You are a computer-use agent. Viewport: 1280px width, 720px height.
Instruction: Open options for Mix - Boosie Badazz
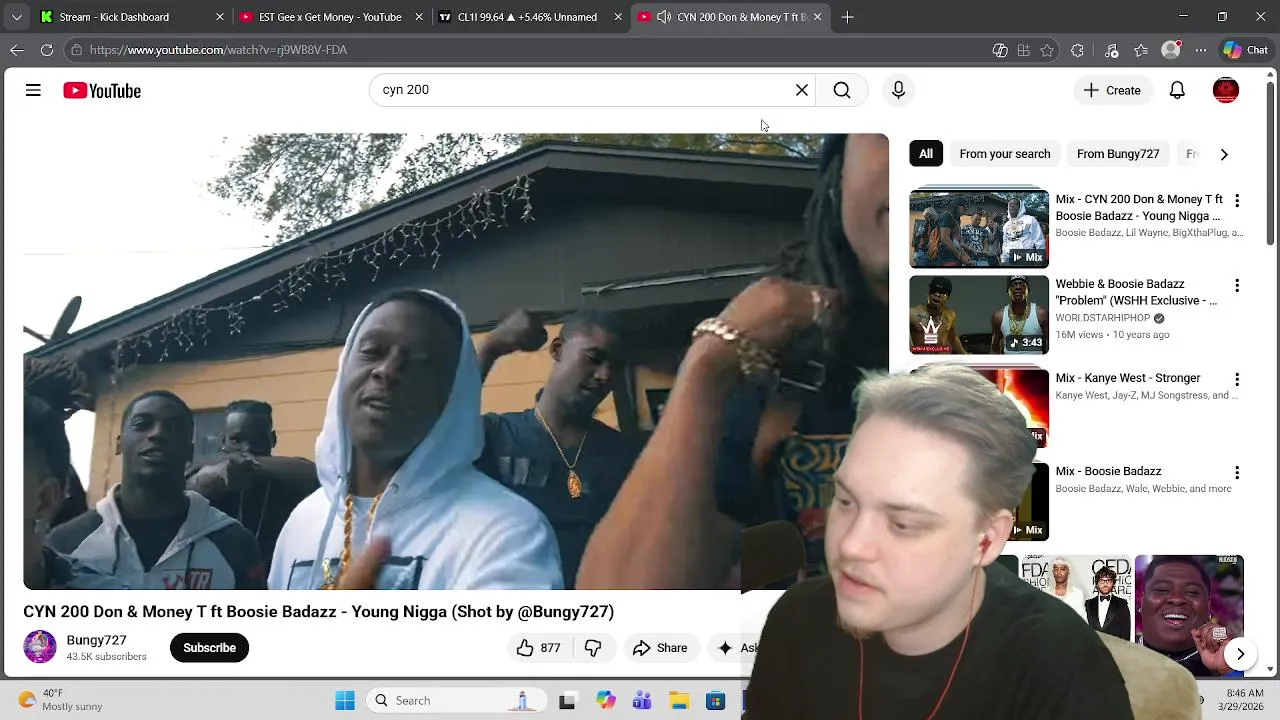point(1237,473)
